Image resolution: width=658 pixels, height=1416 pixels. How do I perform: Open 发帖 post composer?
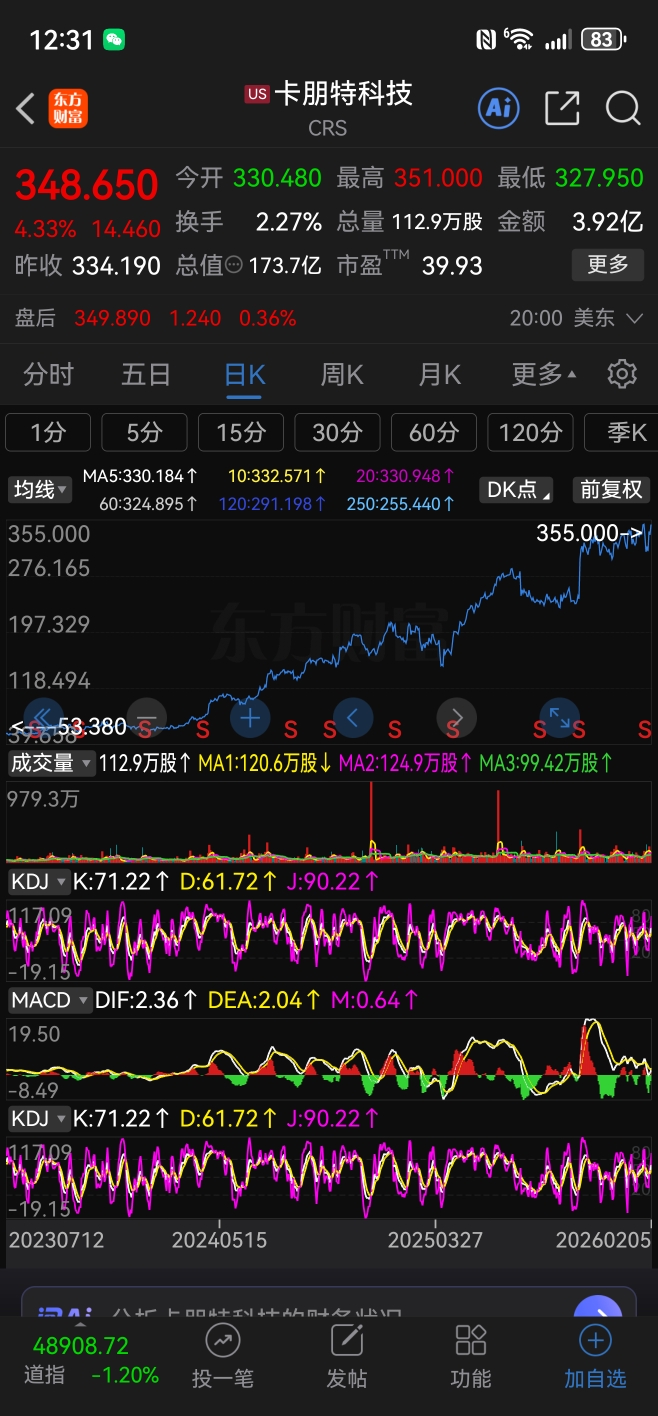point(346,1356)
